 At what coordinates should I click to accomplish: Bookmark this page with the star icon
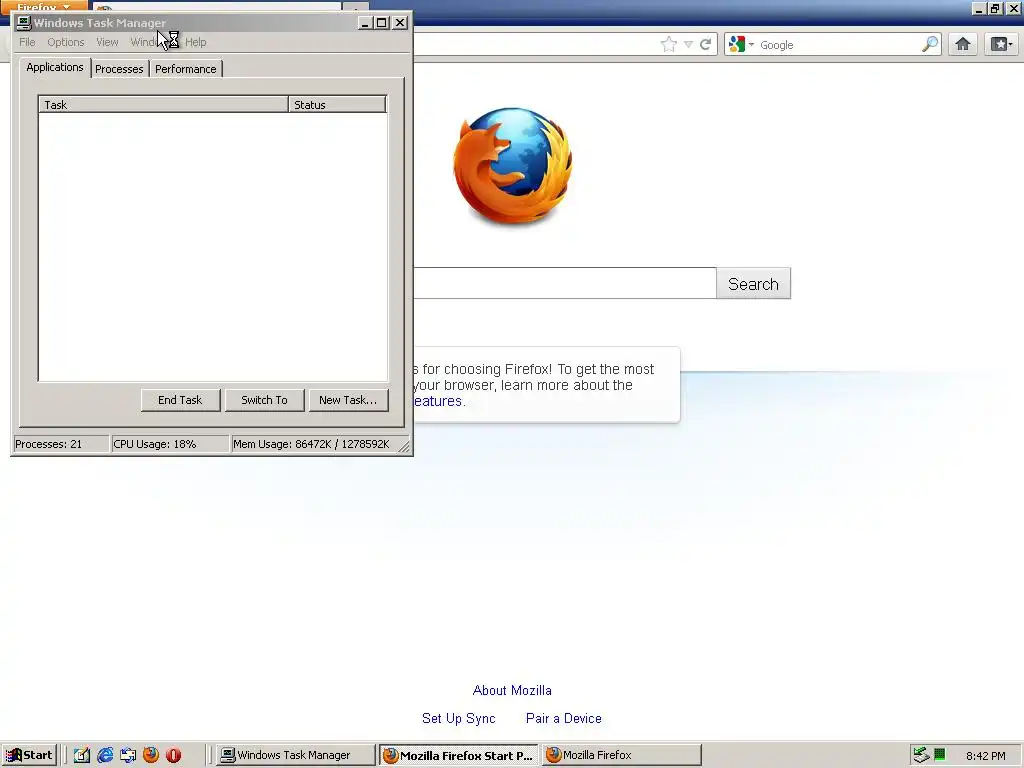tap(669, 44)
